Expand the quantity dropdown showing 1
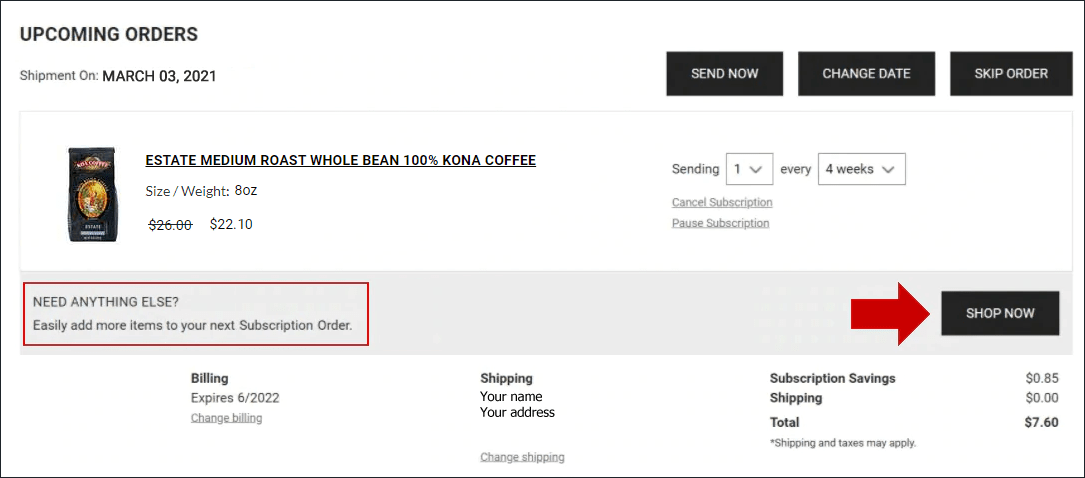Viewport: 1085px width, 478px height. click(749, 169)
